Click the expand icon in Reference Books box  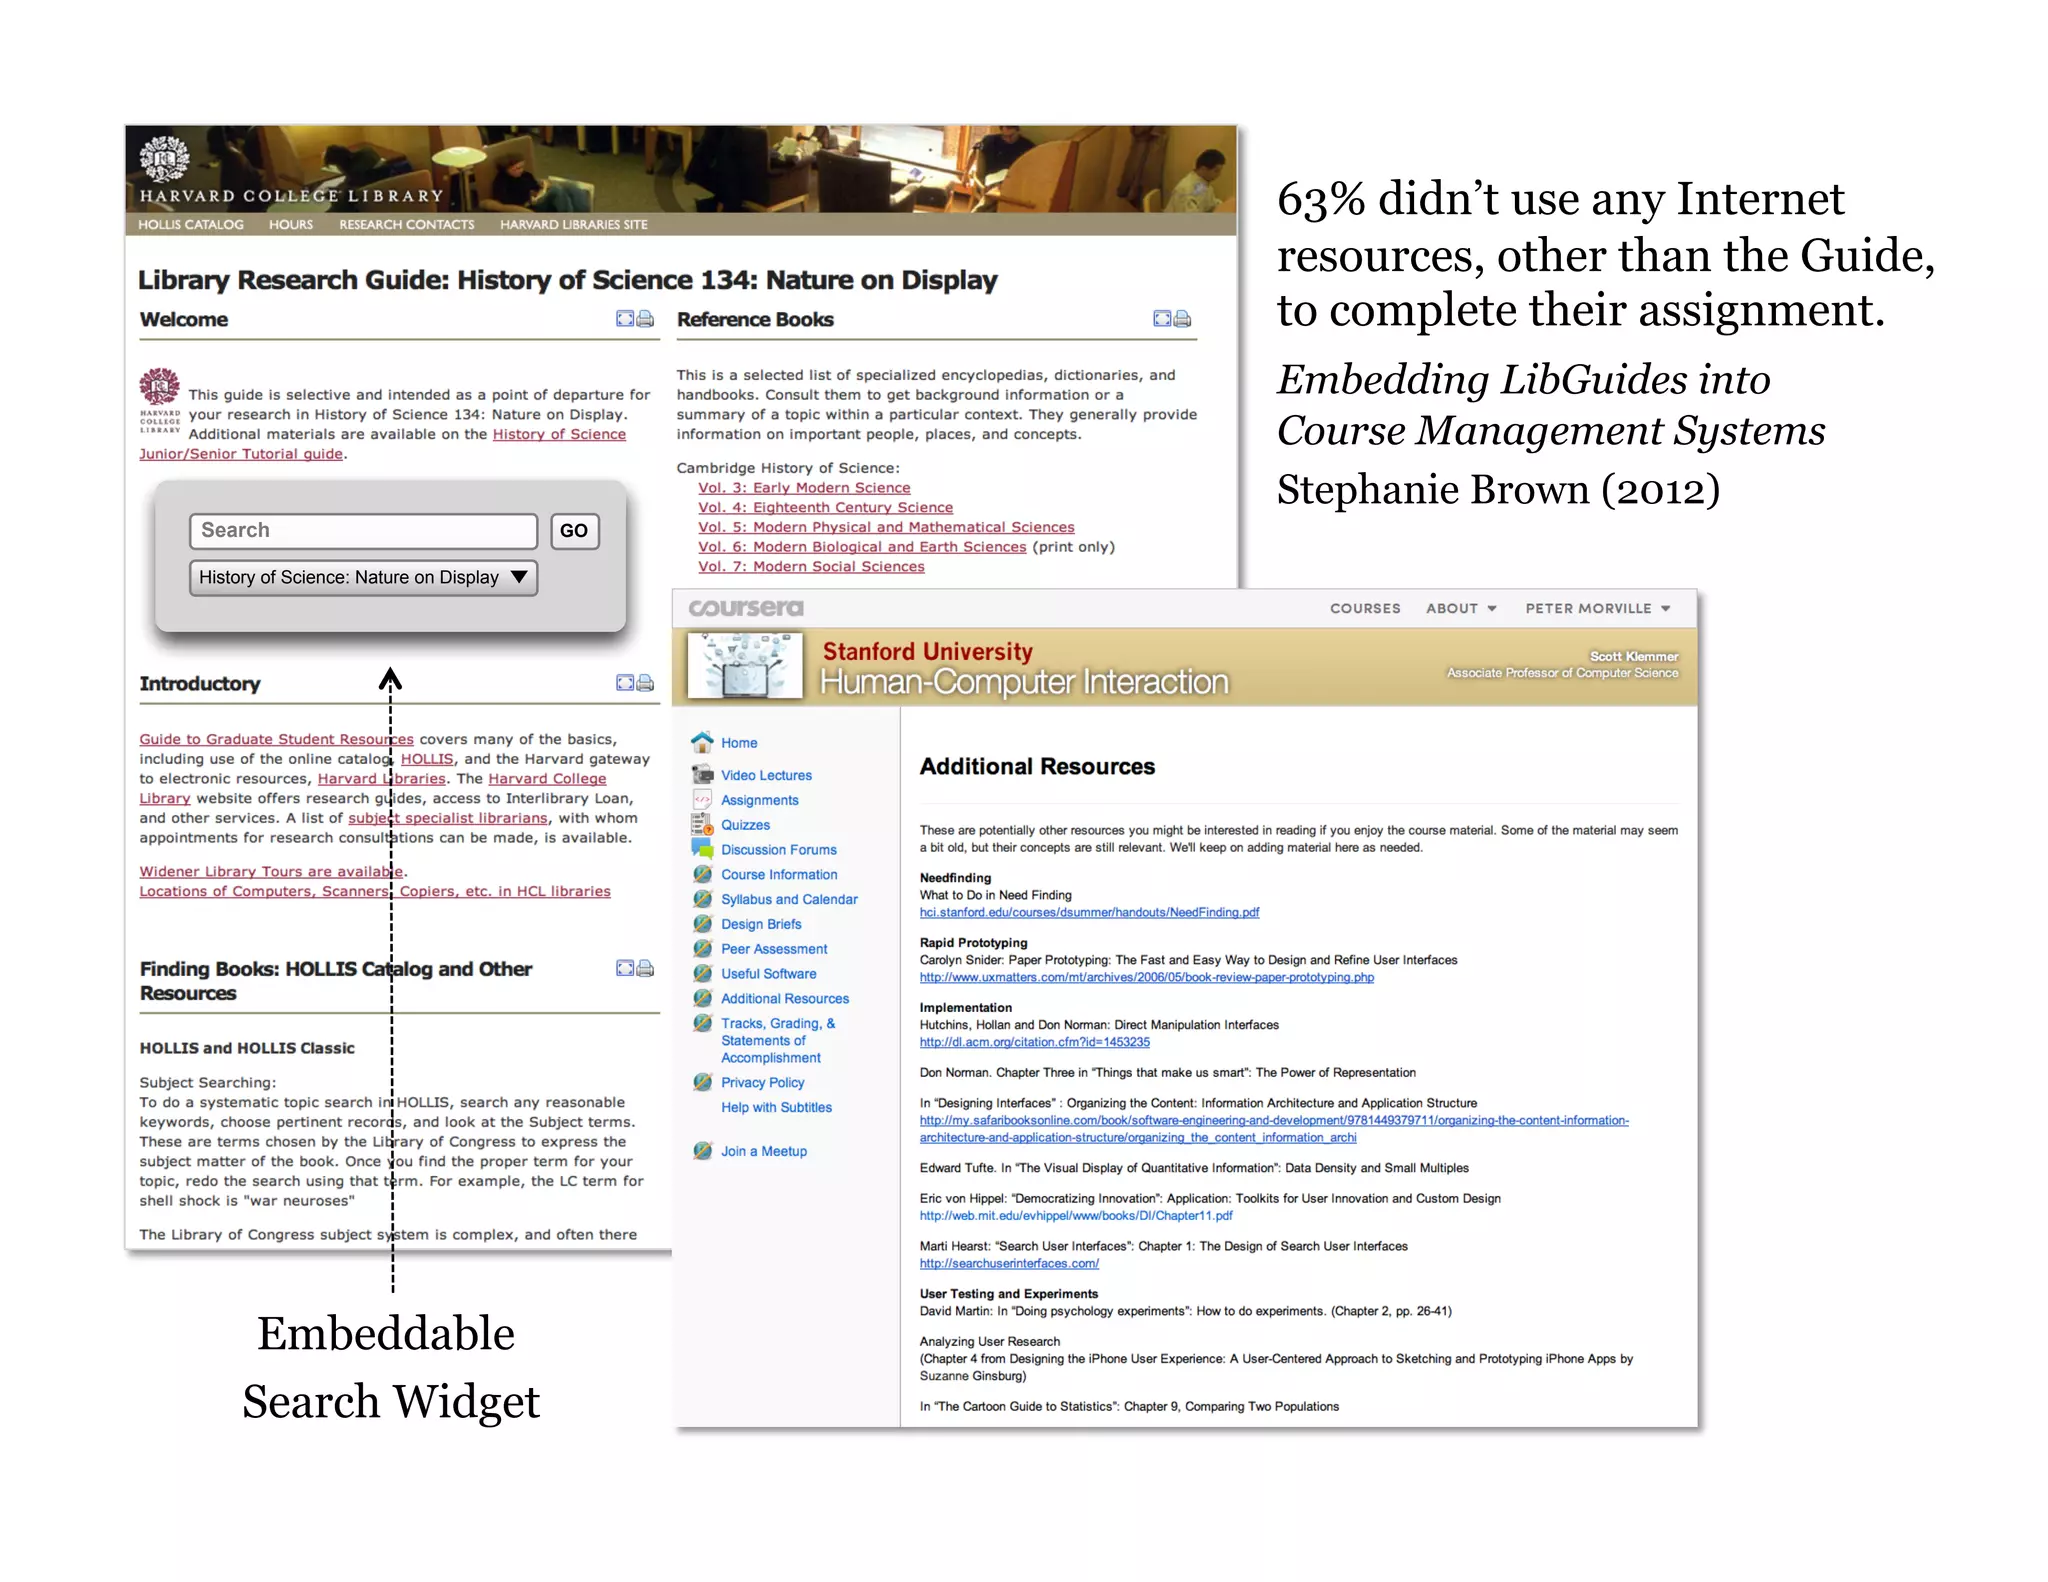[1162, 318]
